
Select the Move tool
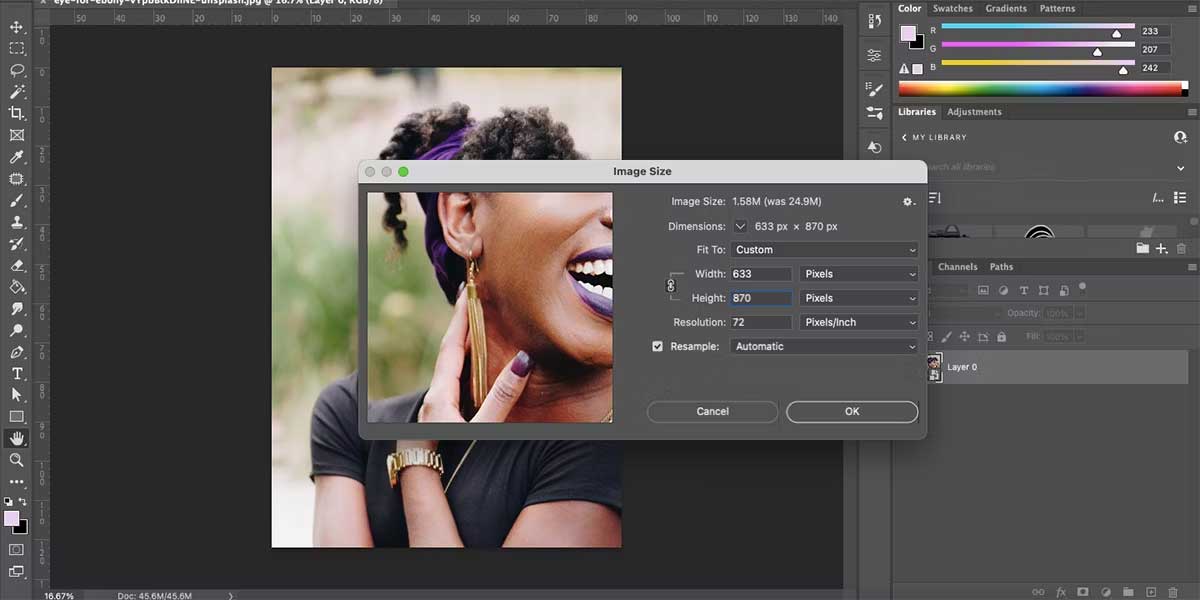pyautogui.click(x=17, y=26)
